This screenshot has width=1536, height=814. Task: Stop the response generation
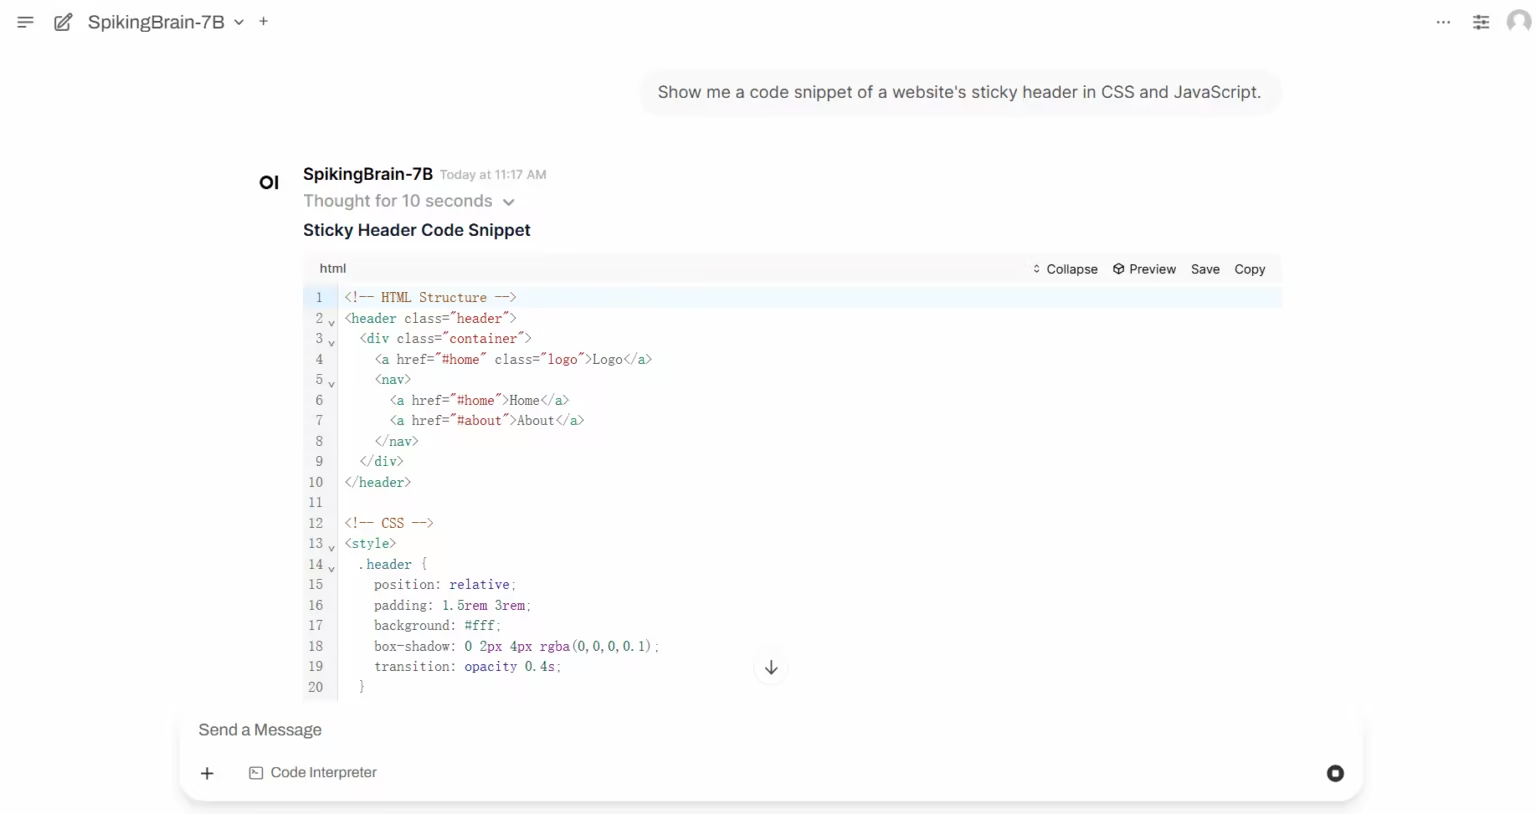(x=1335, y=773)
